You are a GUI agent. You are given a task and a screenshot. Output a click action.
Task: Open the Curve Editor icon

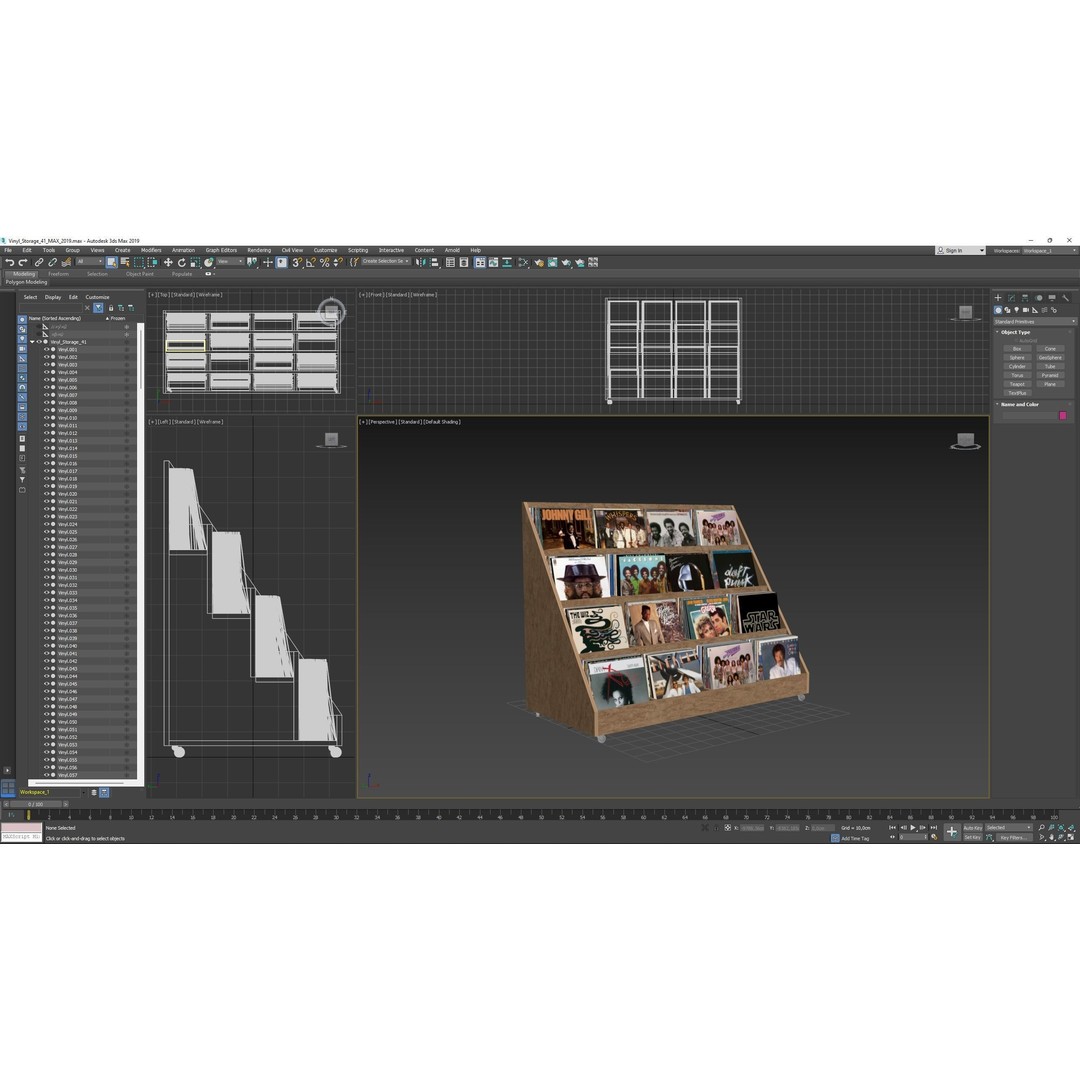pyautogui.click(x=493, y=262)
